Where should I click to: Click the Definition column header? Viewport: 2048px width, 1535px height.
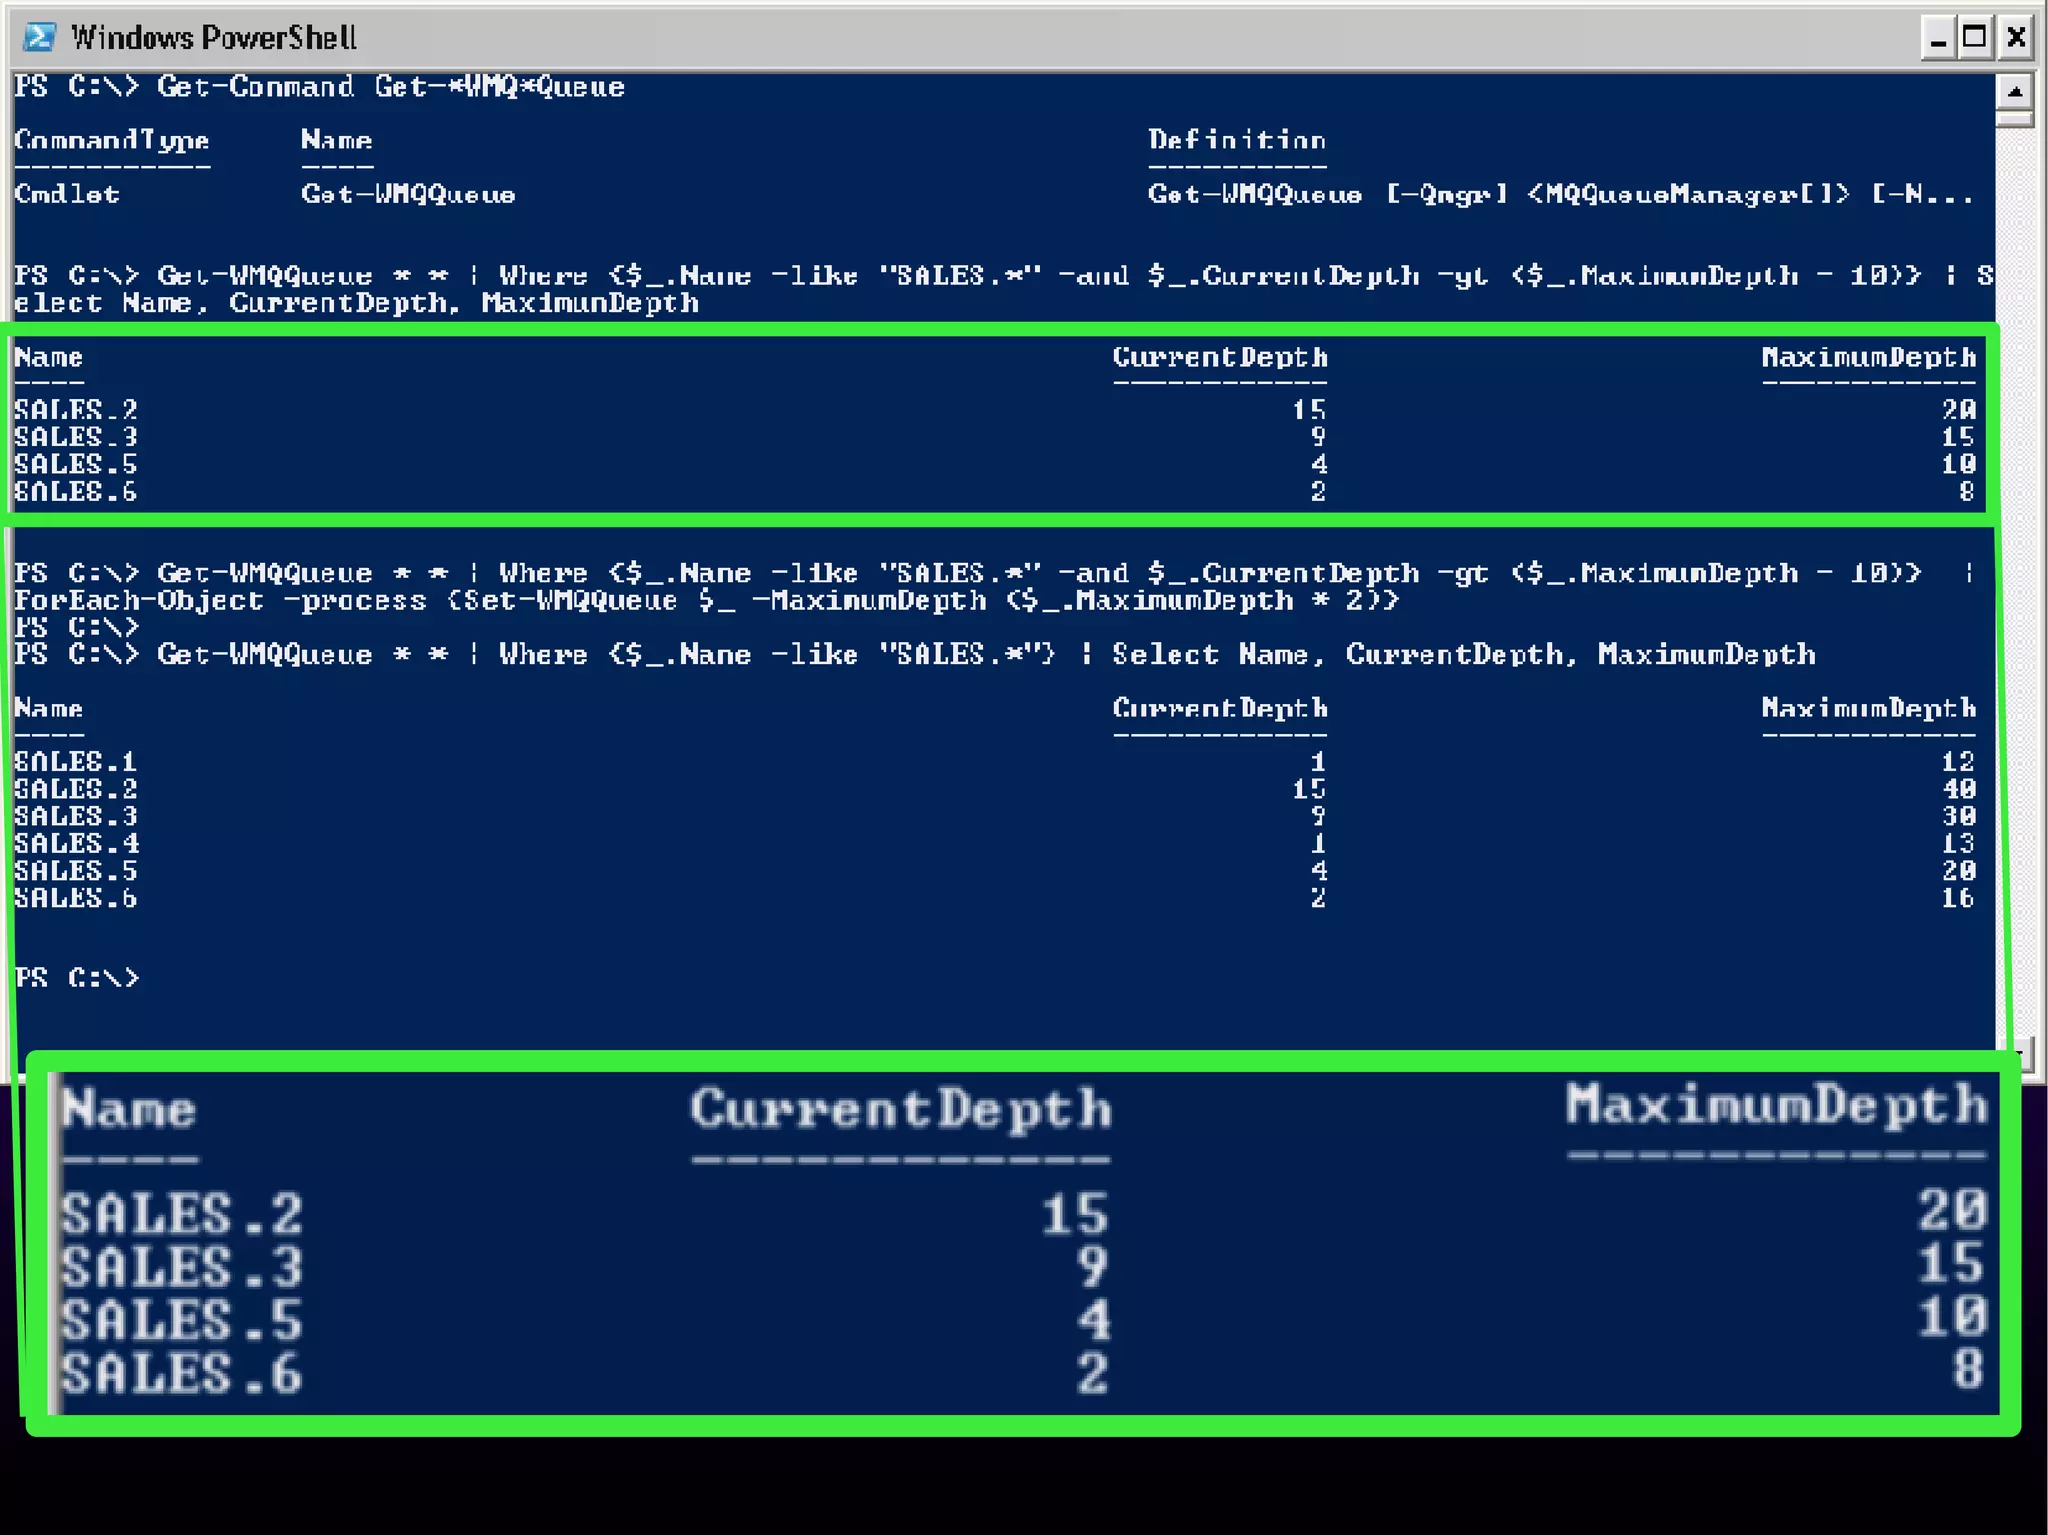coord(1236,140)
